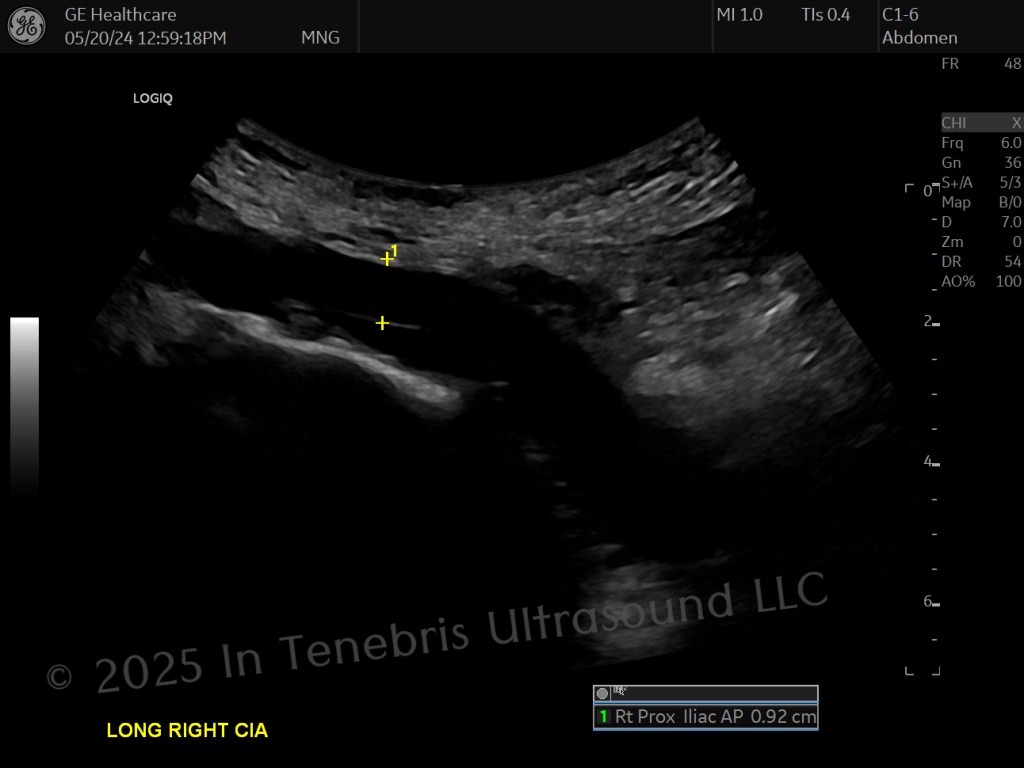This screenshot has width=1024, height=768.
Task: Click the gray circle in the measurement window
Action: pos(602,694)
